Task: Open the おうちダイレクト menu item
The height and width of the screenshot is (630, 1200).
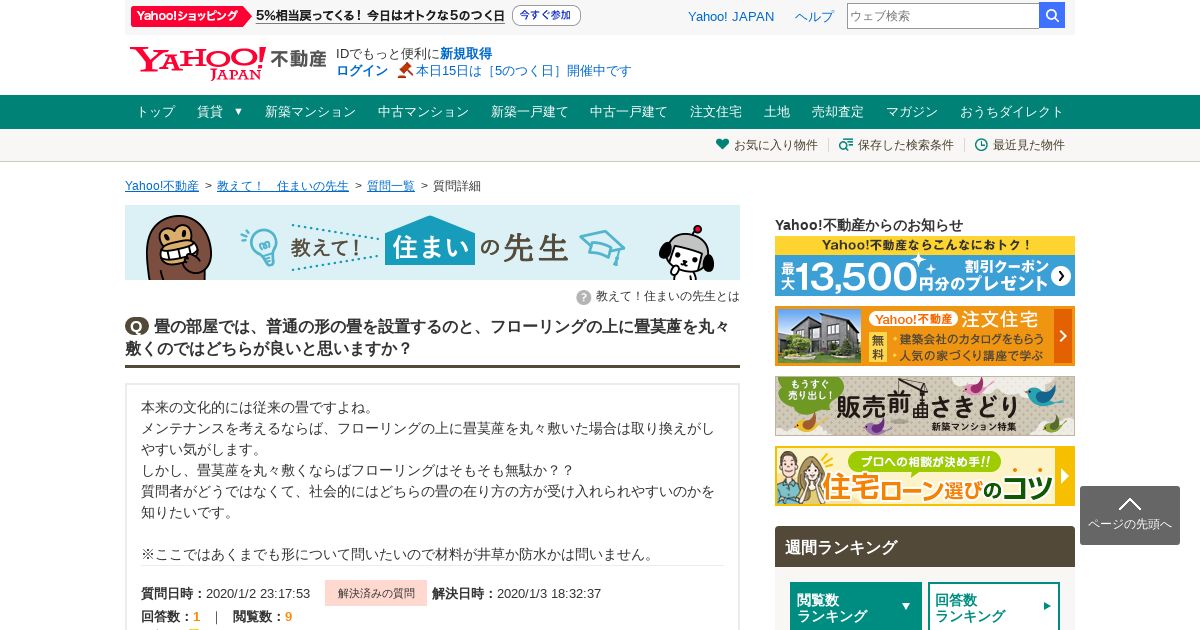Action: click(1012, 112)
